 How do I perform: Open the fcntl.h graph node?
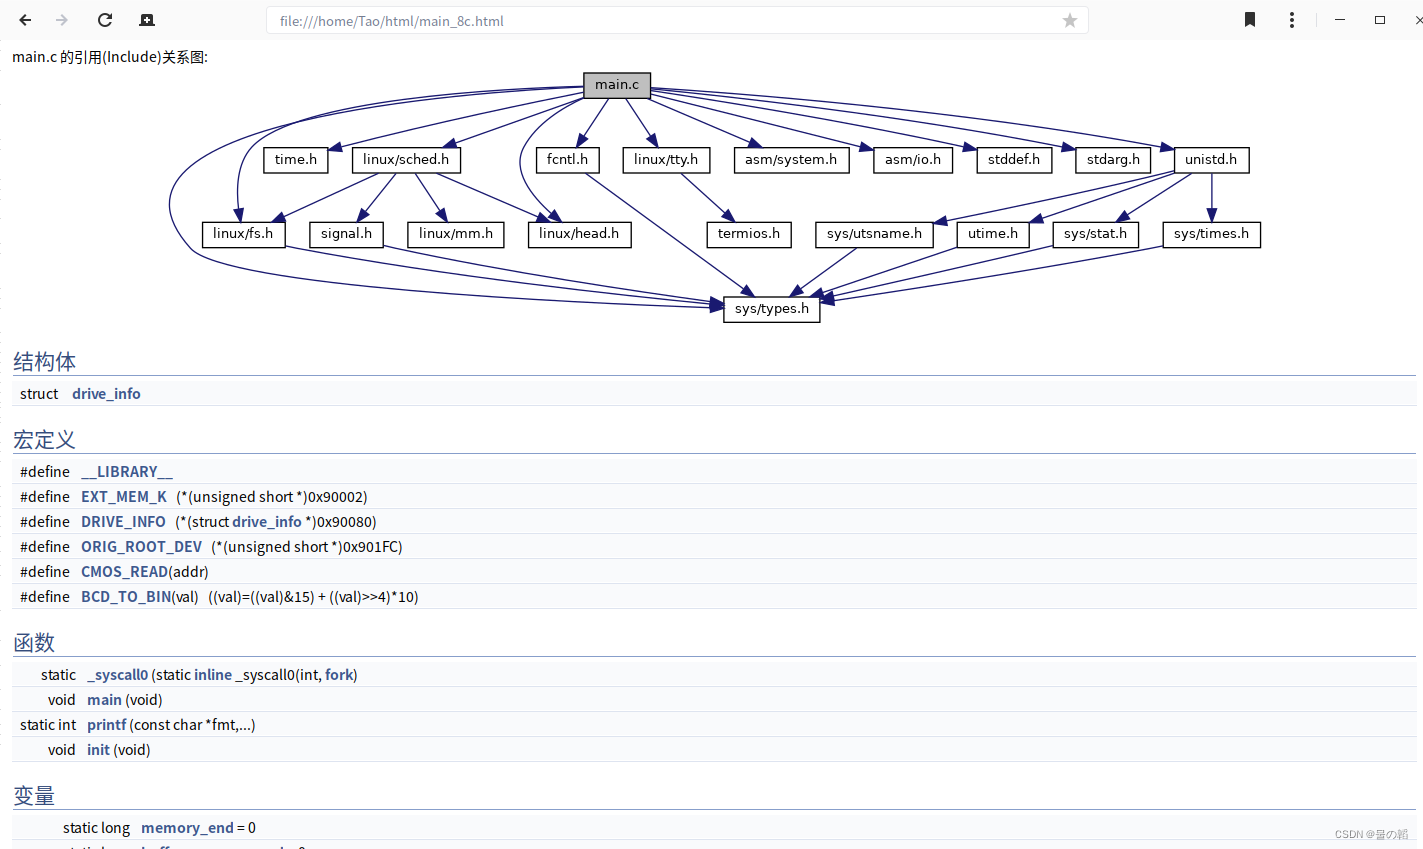568,160
